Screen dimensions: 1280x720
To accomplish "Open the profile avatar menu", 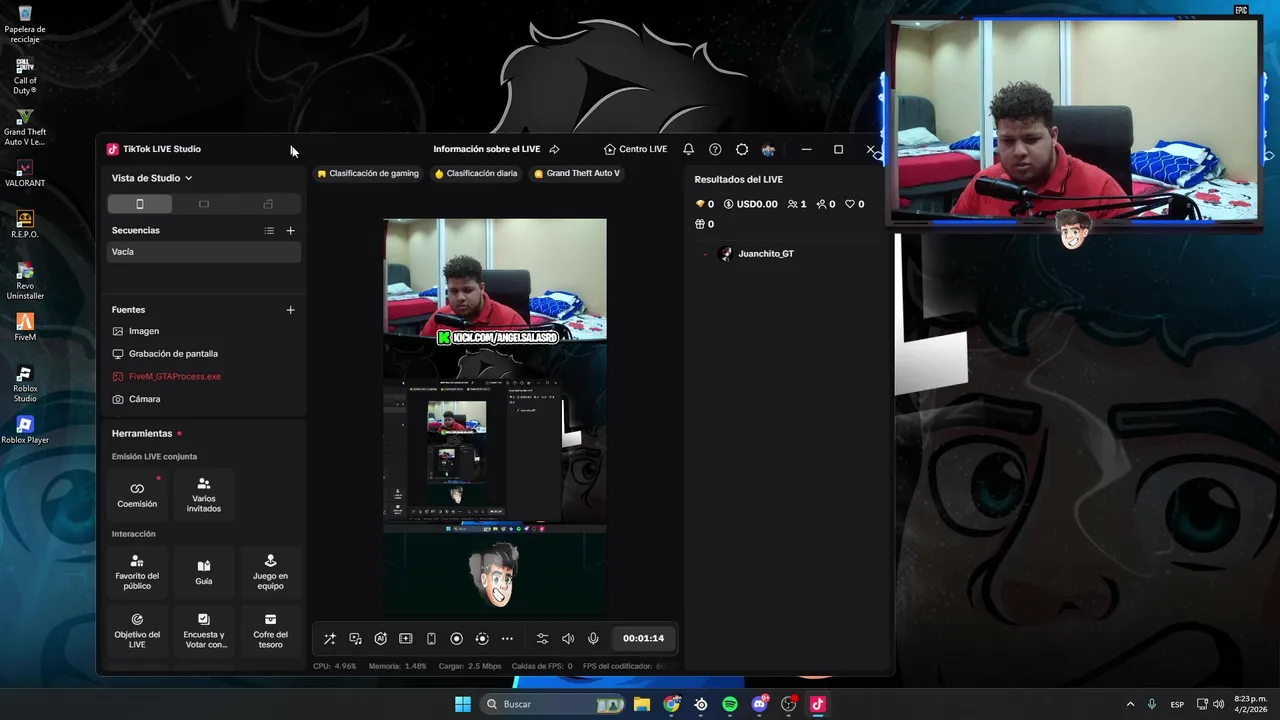I will pos(768,149).
